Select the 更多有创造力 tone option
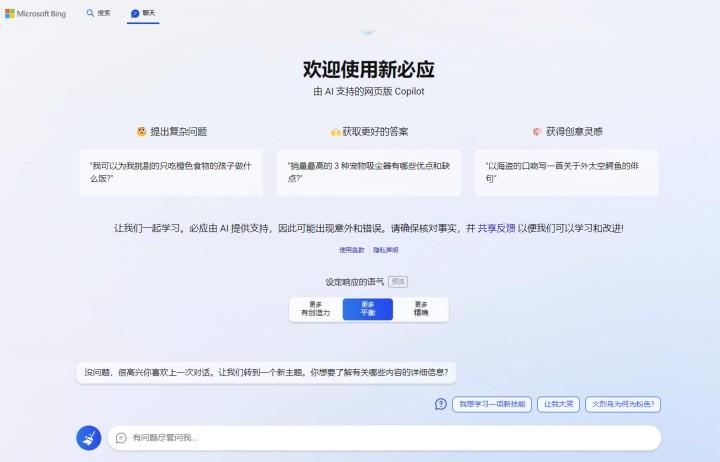 (315, 309)
